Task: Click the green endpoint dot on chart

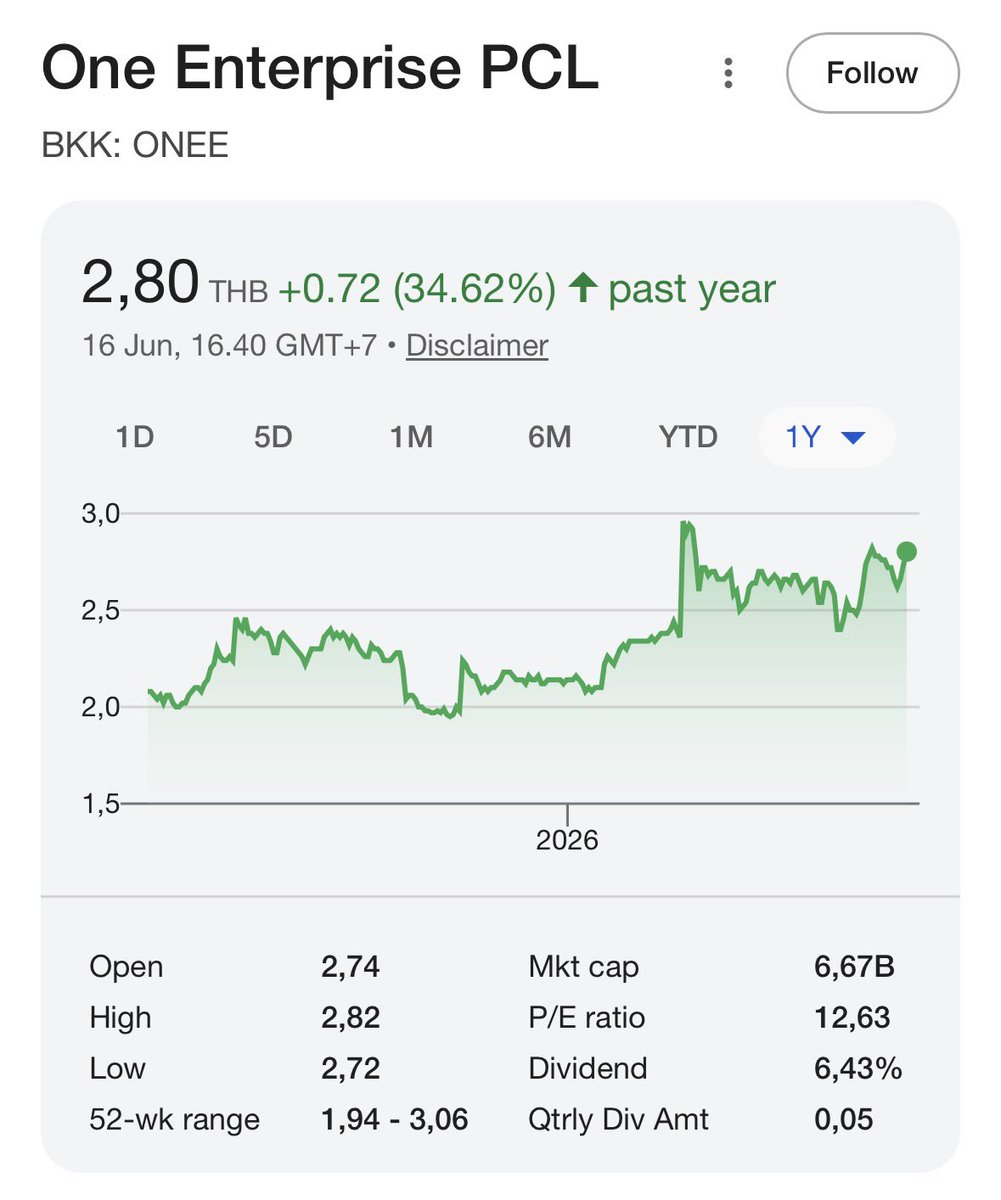Action: coord(907,552)
